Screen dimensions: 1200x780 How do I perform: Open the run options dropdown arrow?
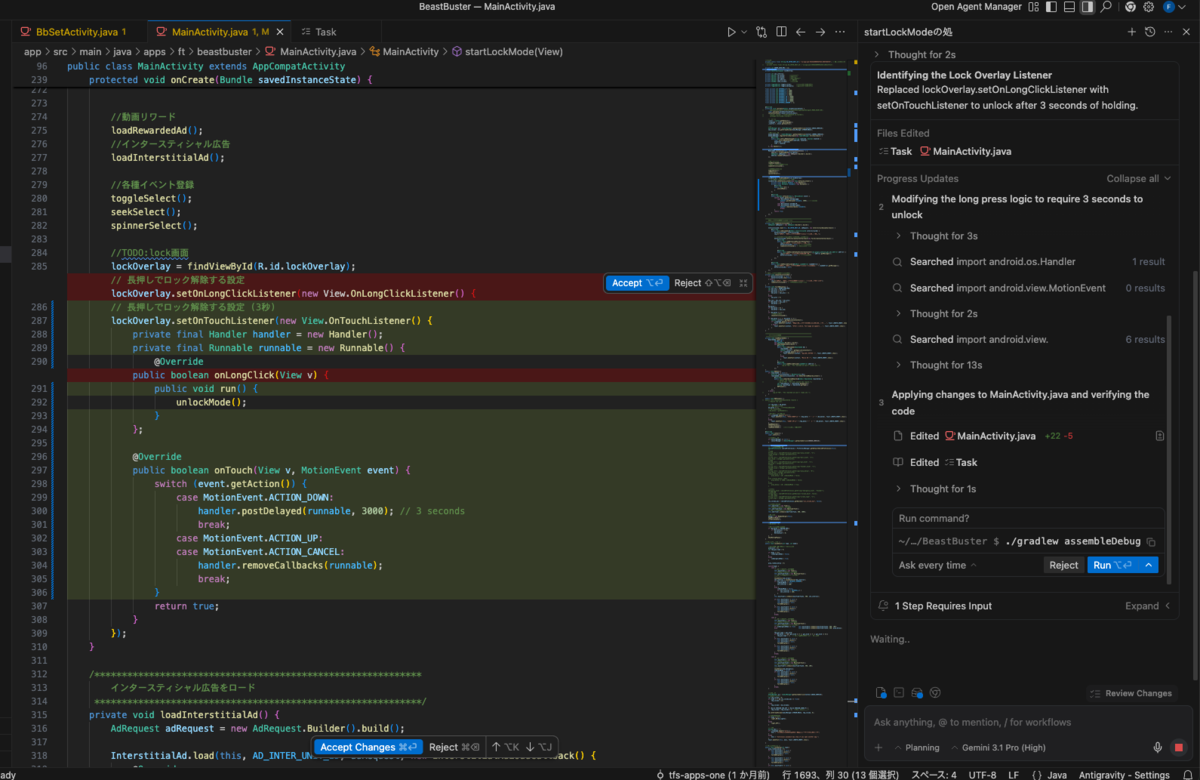tap(744, 32)
